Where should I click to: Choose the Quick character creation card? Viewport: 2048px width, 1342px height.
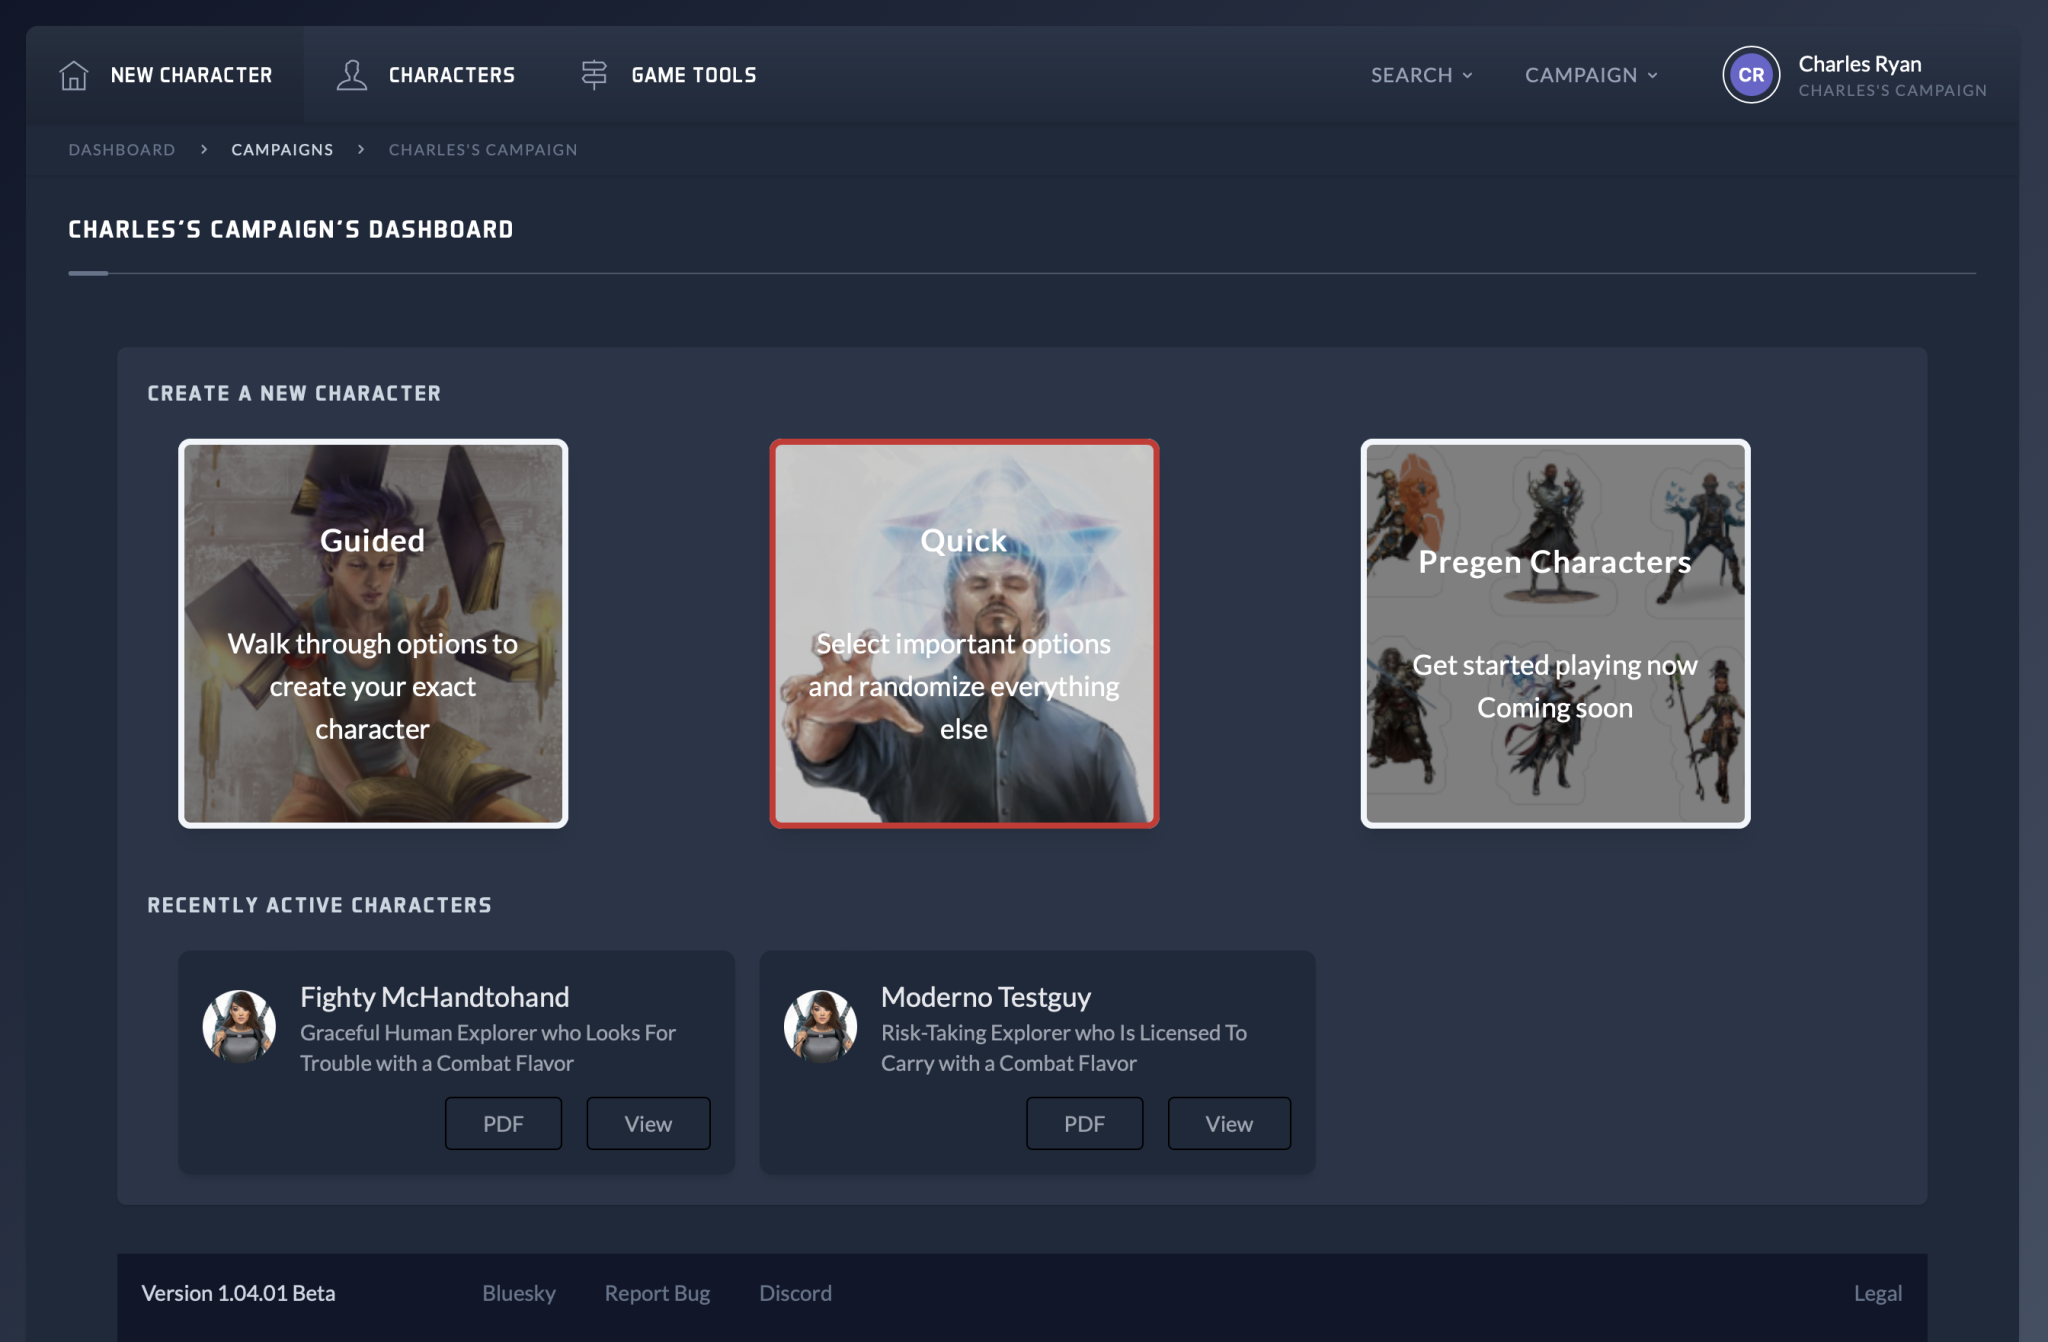[964, 633]
